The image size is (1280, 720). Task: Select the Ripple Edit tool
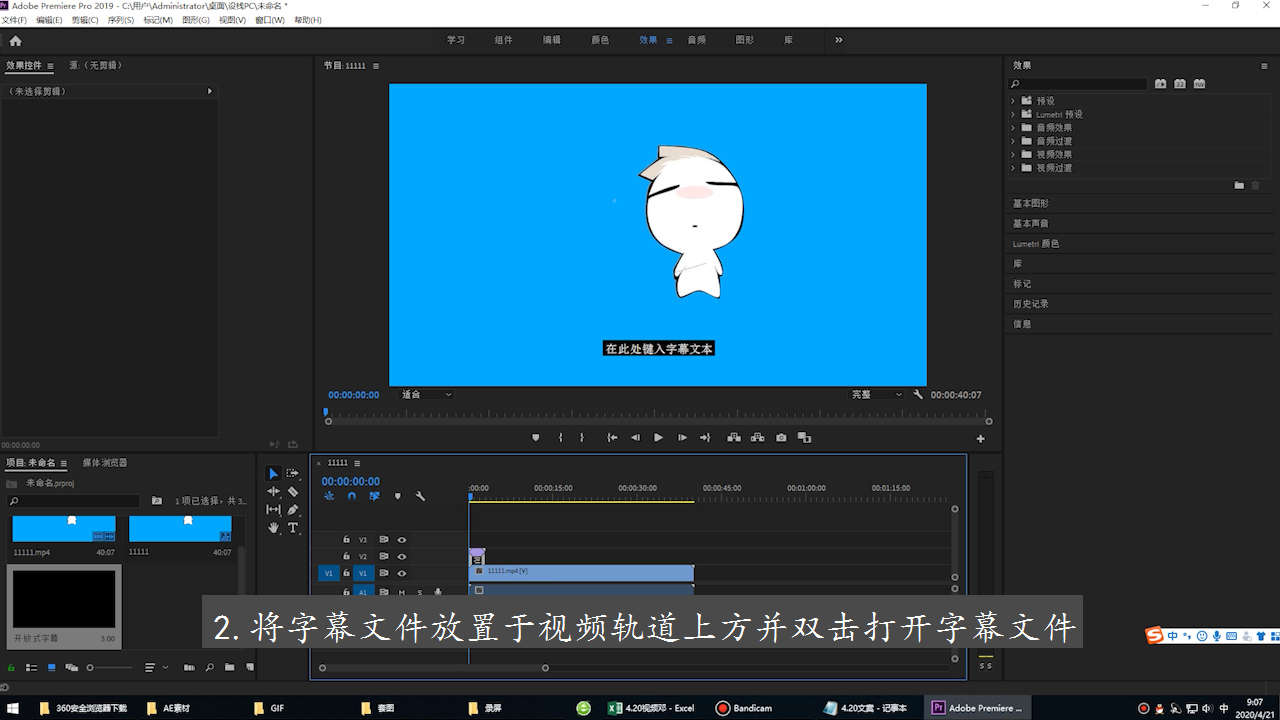pyautogui.click(x=273, y=491)
